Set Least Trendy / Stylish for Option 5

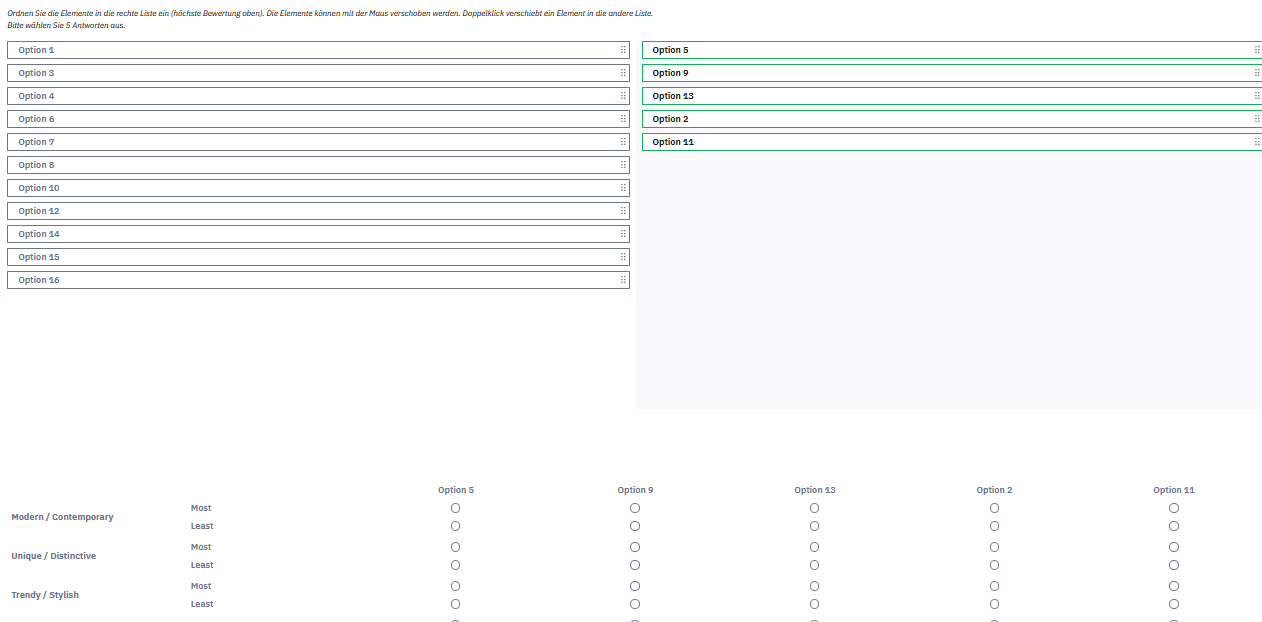(x=456, y=604)
